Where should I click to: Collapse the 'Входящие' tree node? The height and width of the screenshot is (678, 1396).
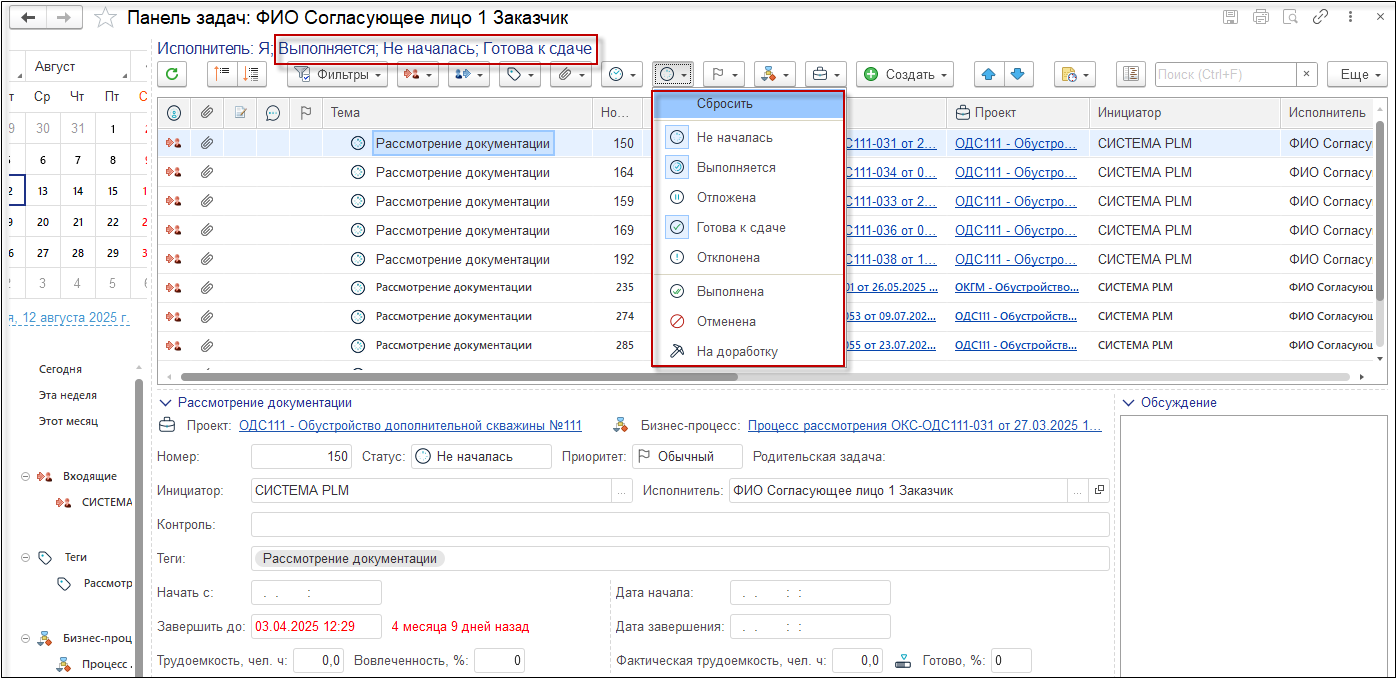(x=26, y=477)
